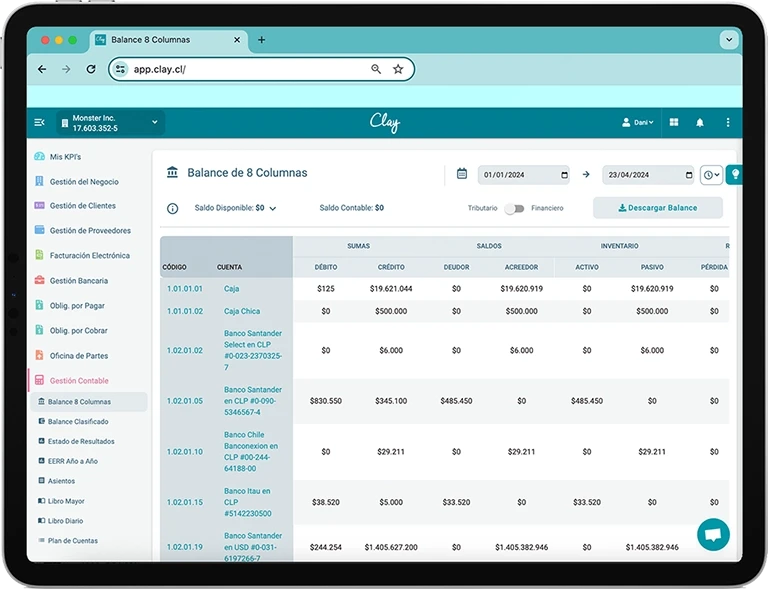Open Banco Santander Select en CLP account

(x=253, y=351)
